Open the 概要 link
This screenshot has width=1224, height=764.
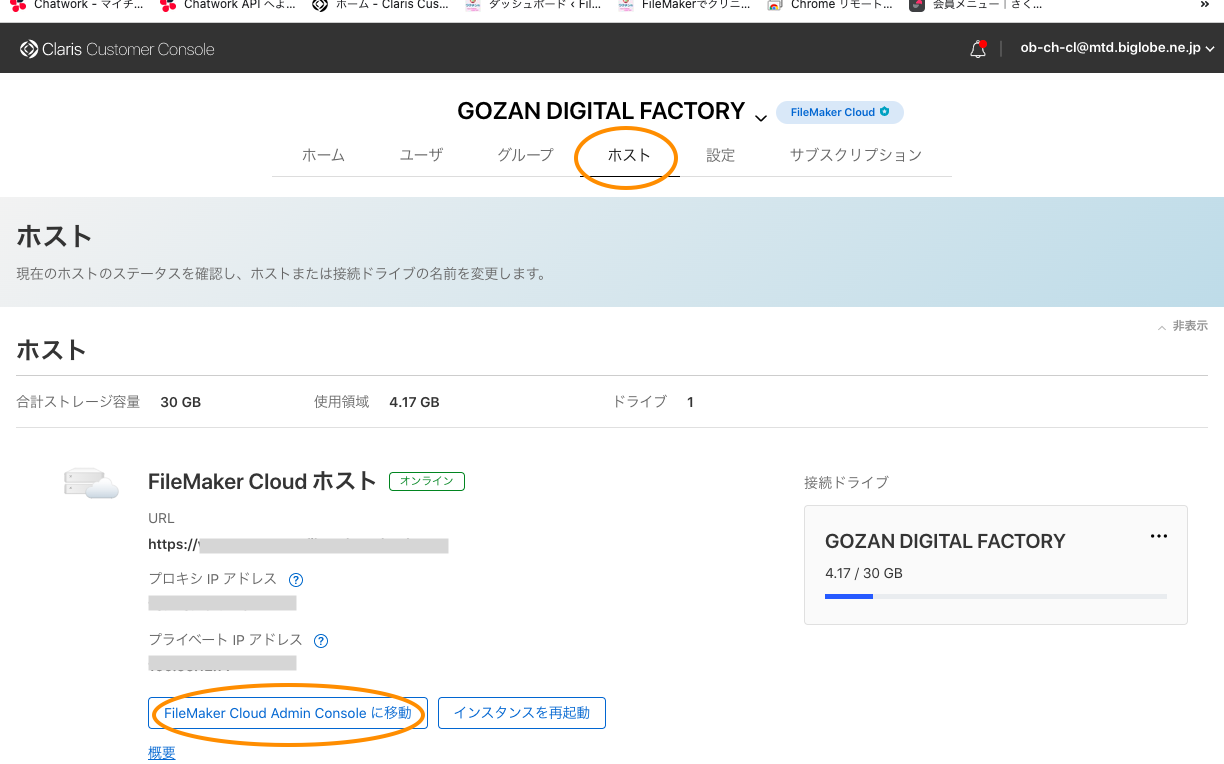tap(162, 753)
